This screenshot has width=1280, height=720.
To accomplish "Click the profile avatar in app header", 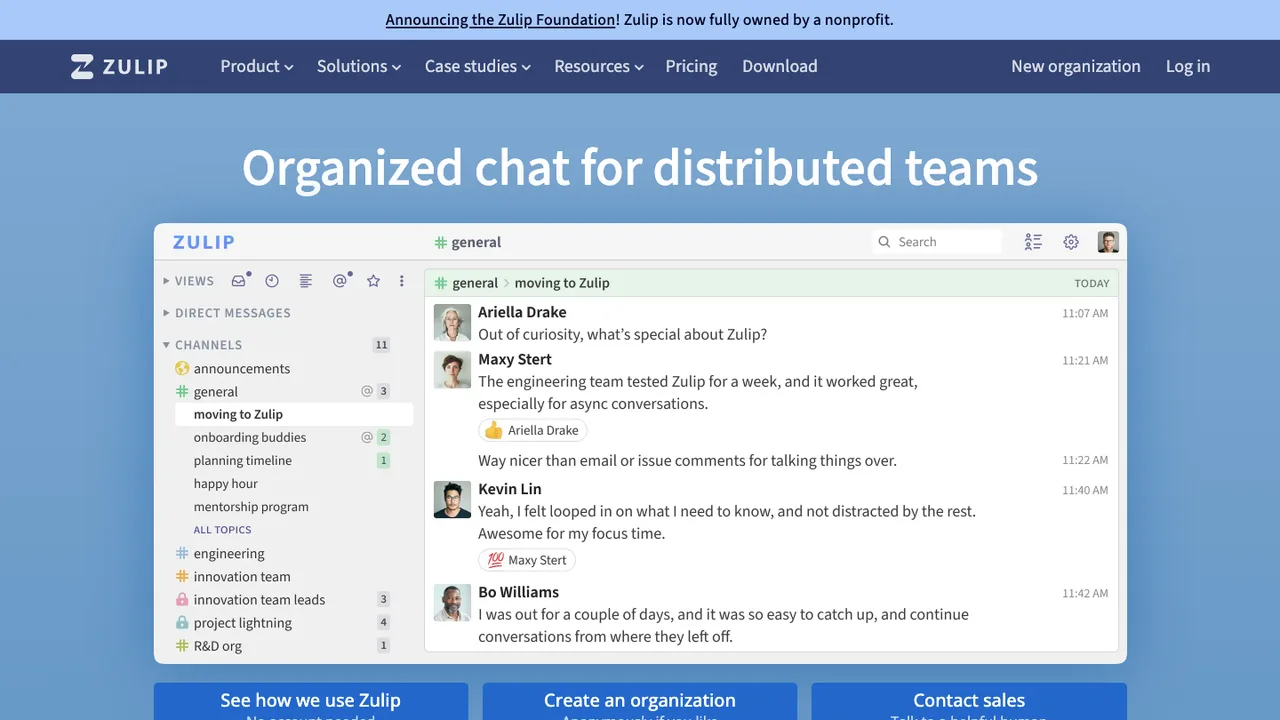I will tap(1108, 242).
